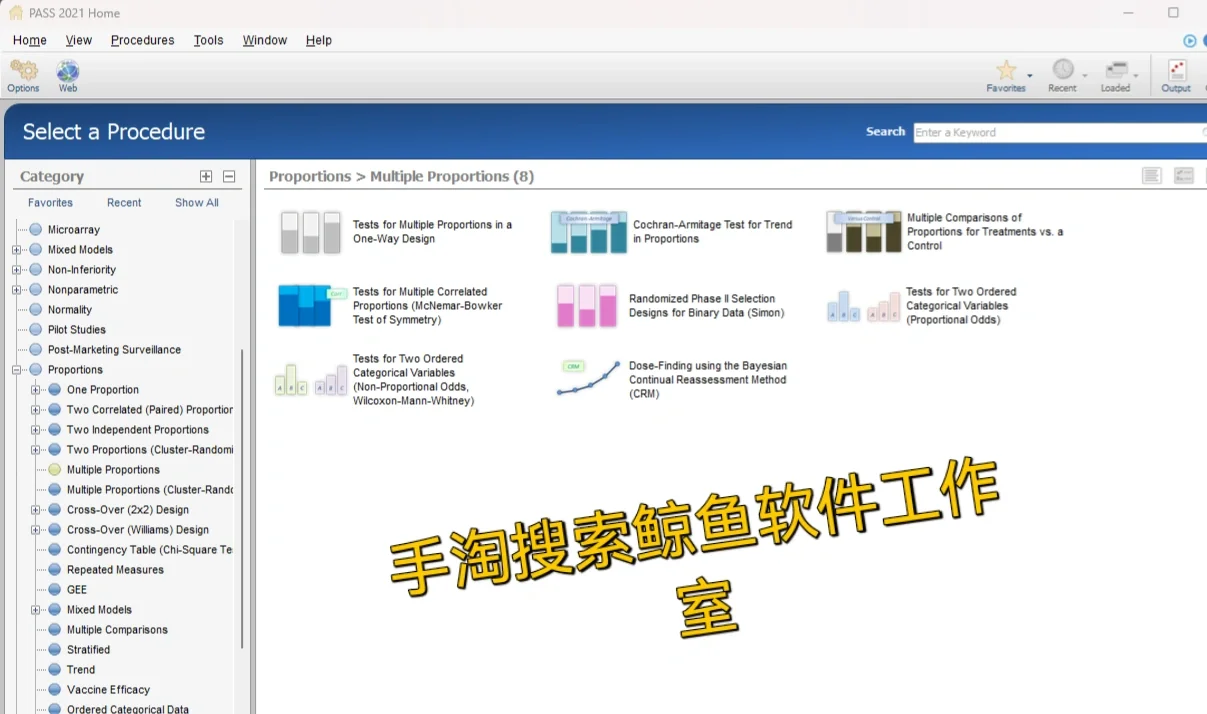Select the Ordered Categorical Data item
The width and height of the screenshot is (1207, 714).
tap(128, 709)
